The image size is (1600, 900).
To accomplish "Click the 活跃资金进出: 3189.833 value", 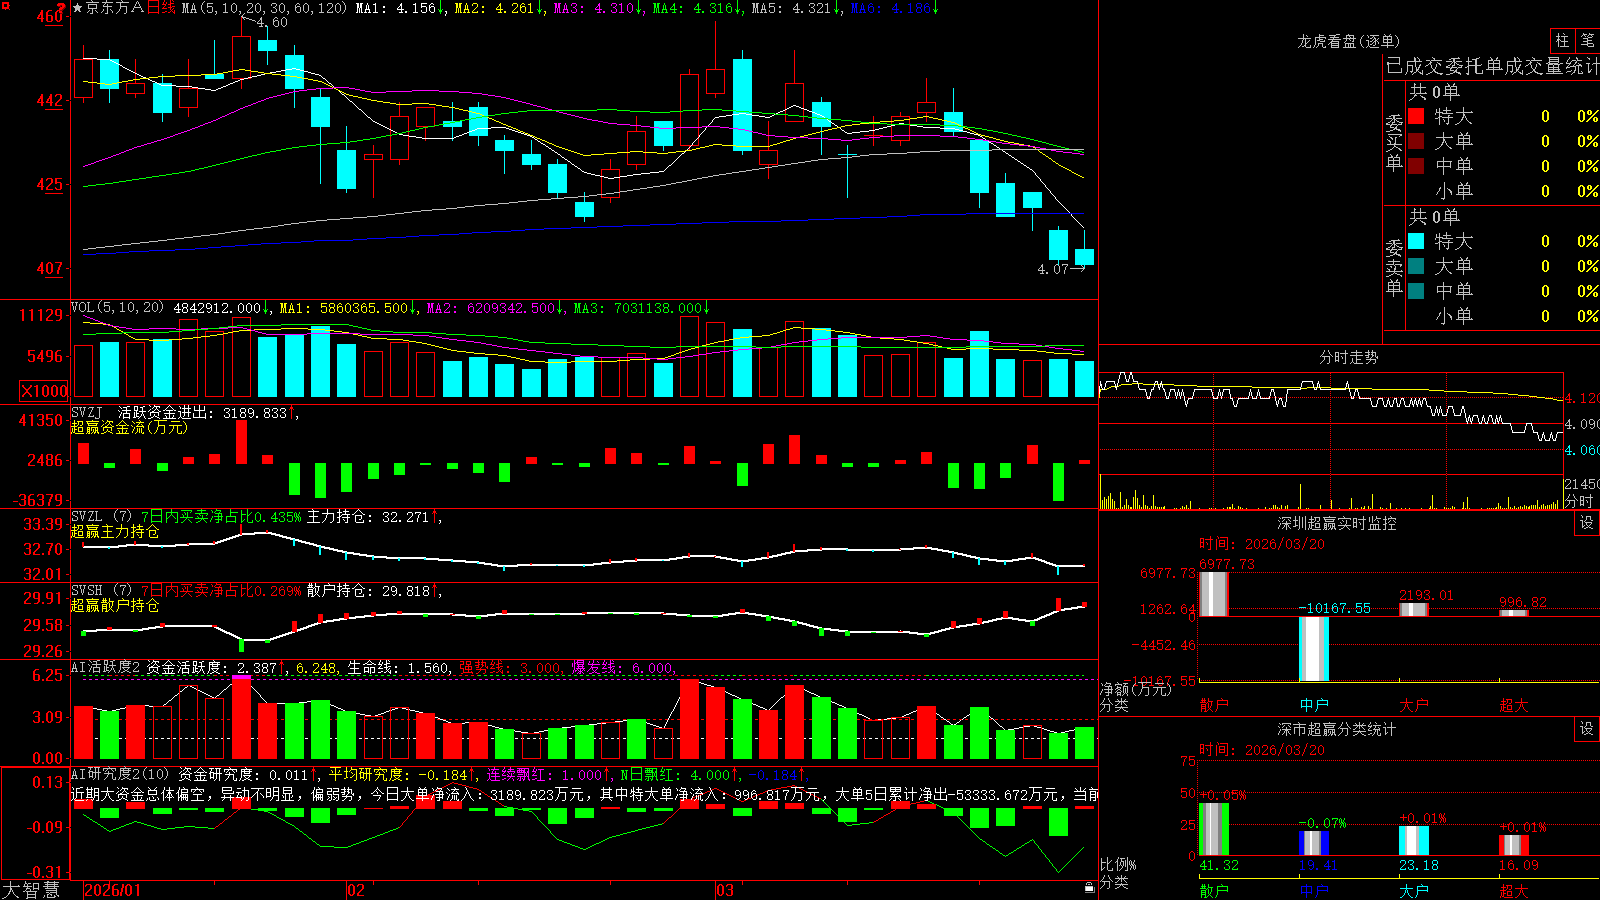I will [206, 412].
